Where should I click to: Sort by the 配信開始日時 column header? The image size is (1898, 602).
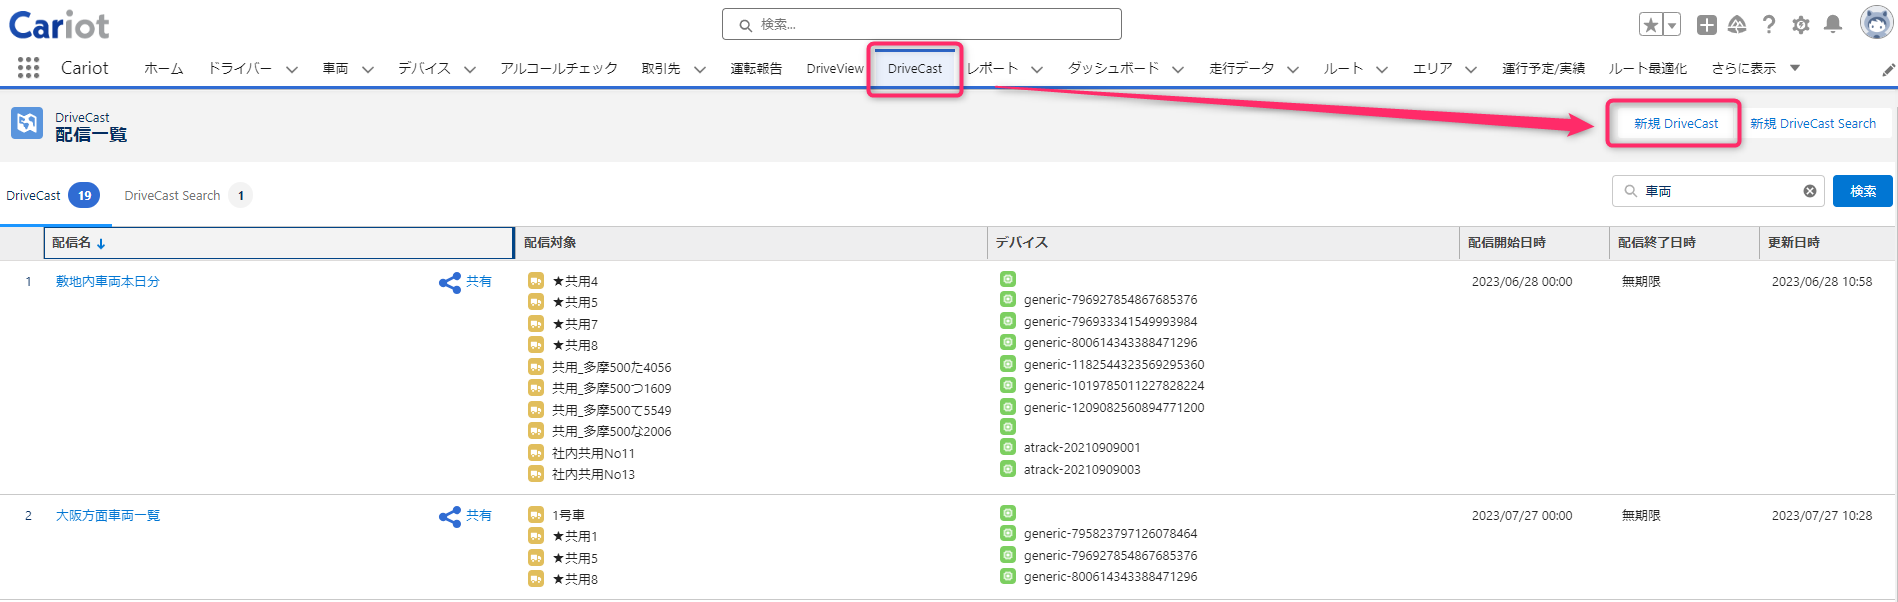point(1534,243)
